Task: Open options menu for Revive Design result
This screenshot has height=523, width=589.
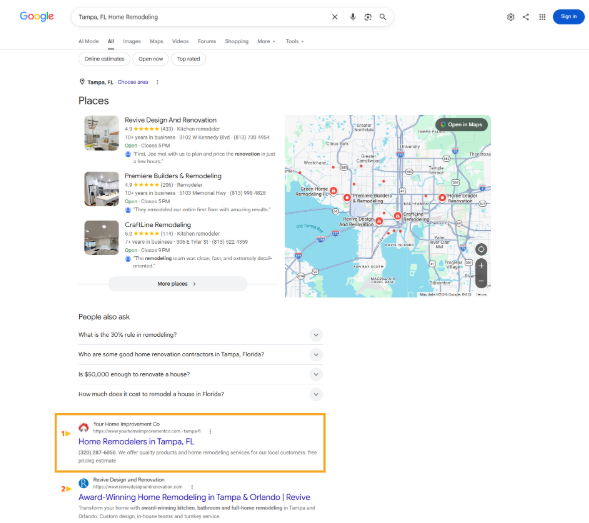Action: [192, 487]
